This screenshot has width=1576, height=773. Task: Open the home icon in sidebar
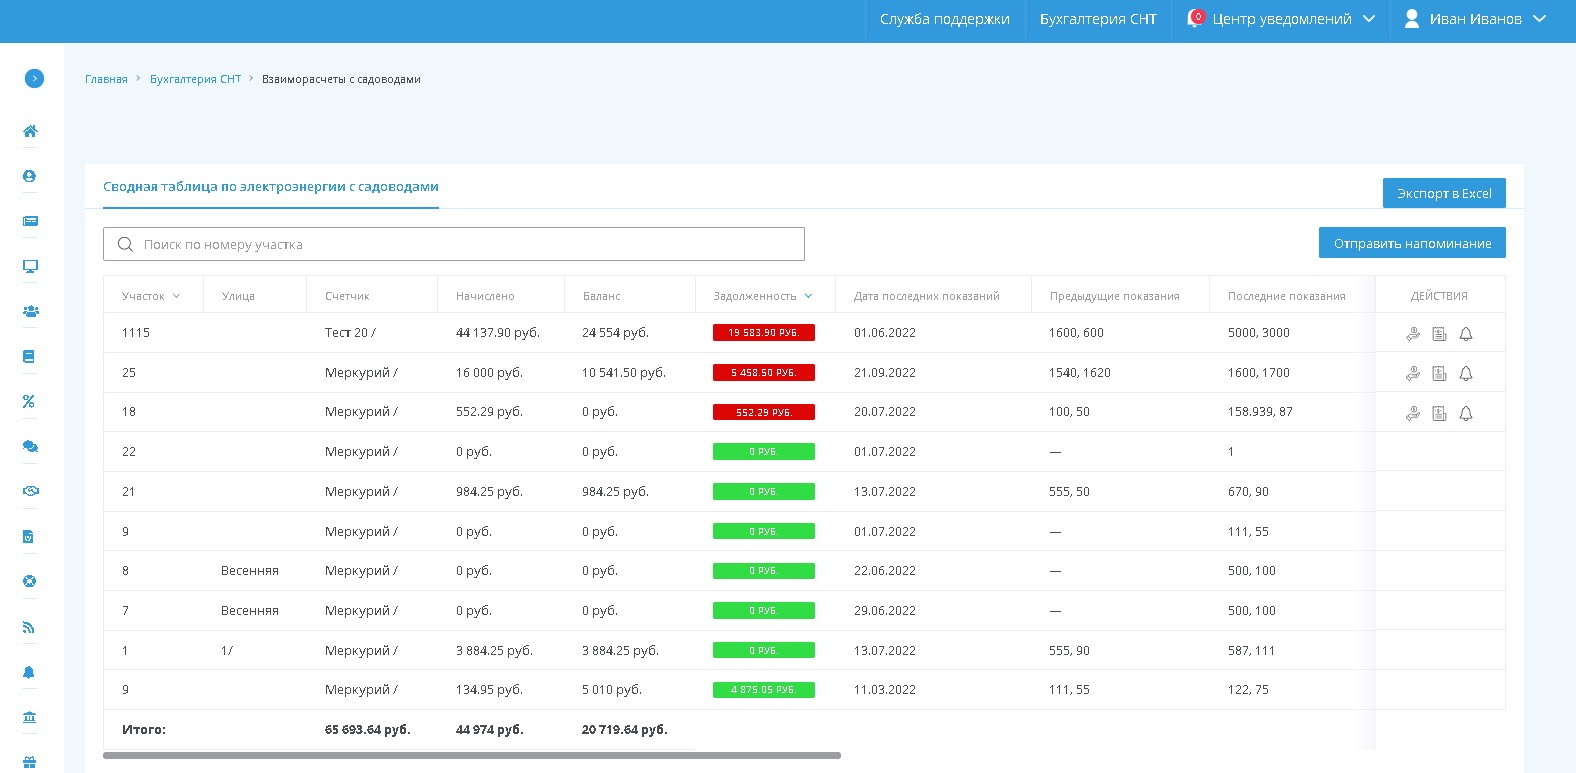30,131
